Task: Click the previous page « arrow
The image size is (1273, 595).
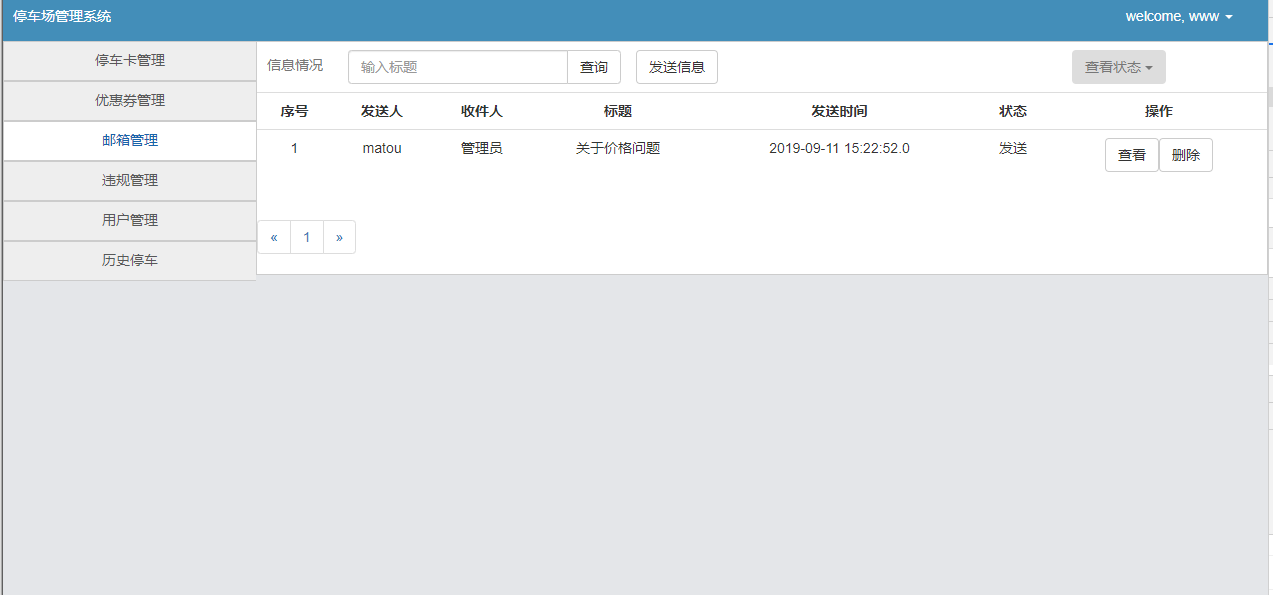Action: [x=274, y=236]
